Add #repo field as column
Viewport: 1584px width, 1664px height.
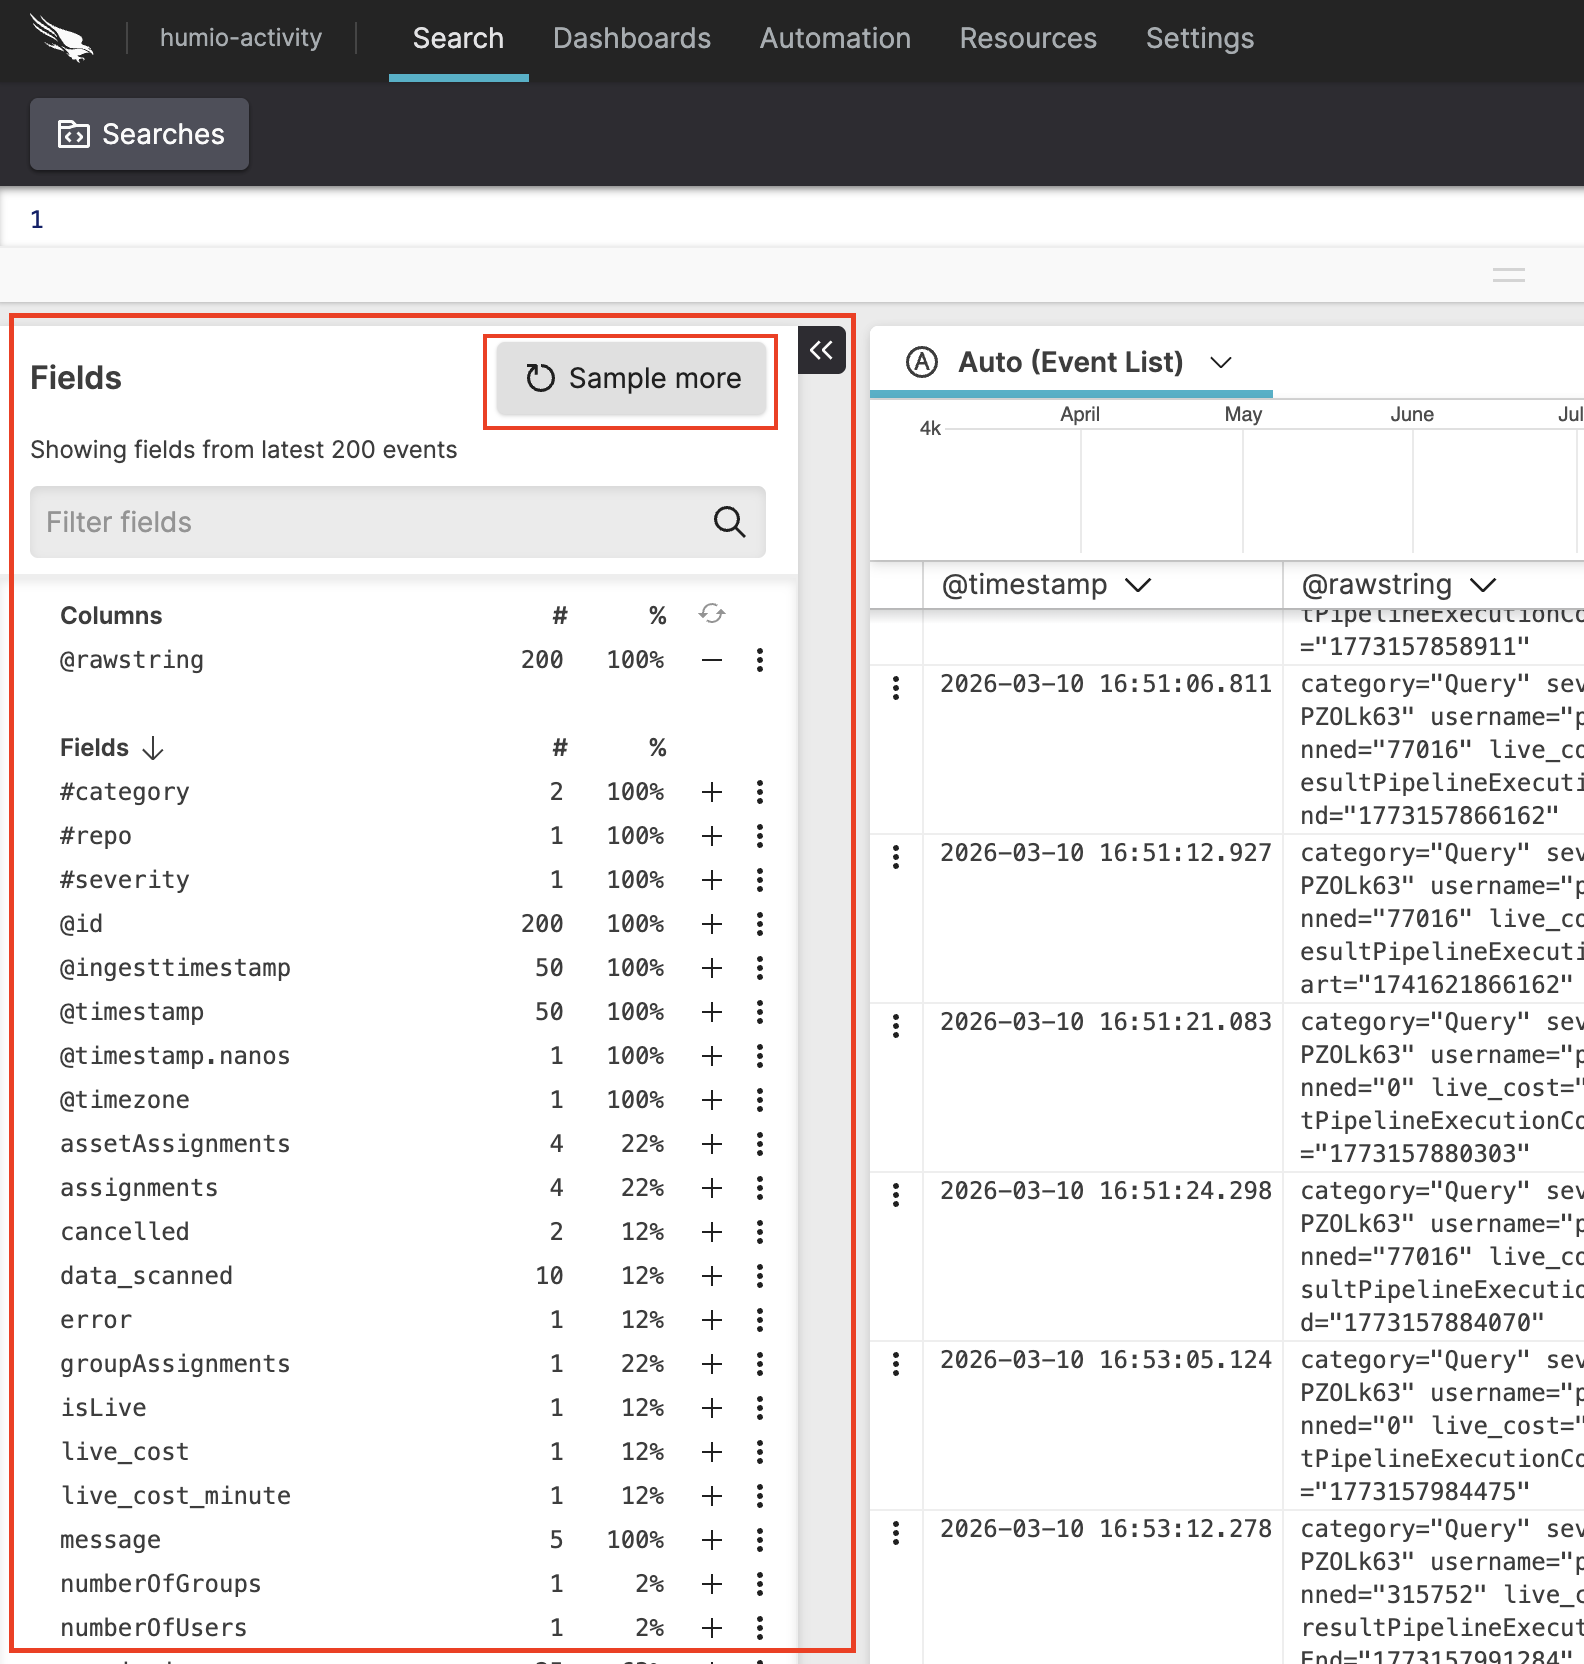(x=712, y=836)
